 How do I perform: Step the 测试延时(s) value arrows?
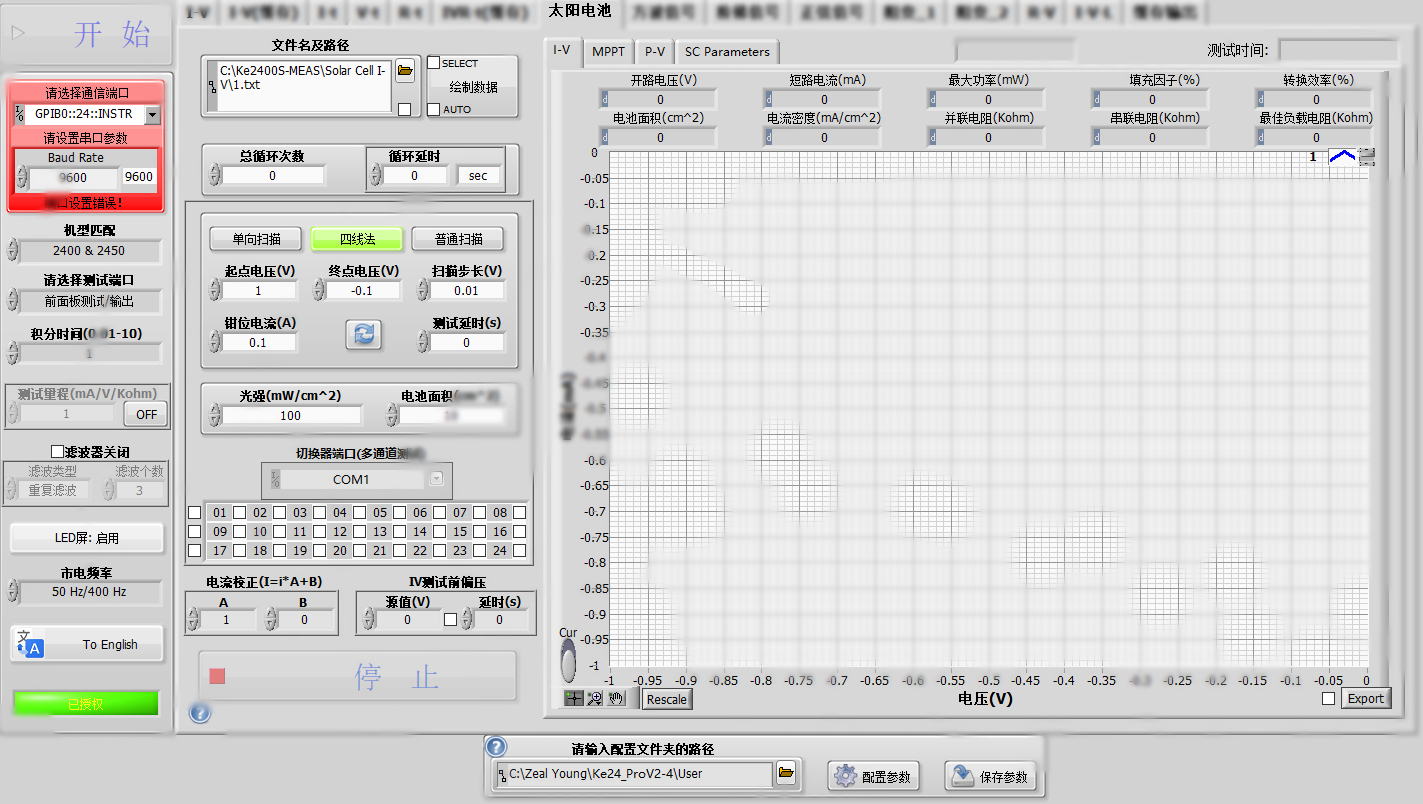click(424, 343)
